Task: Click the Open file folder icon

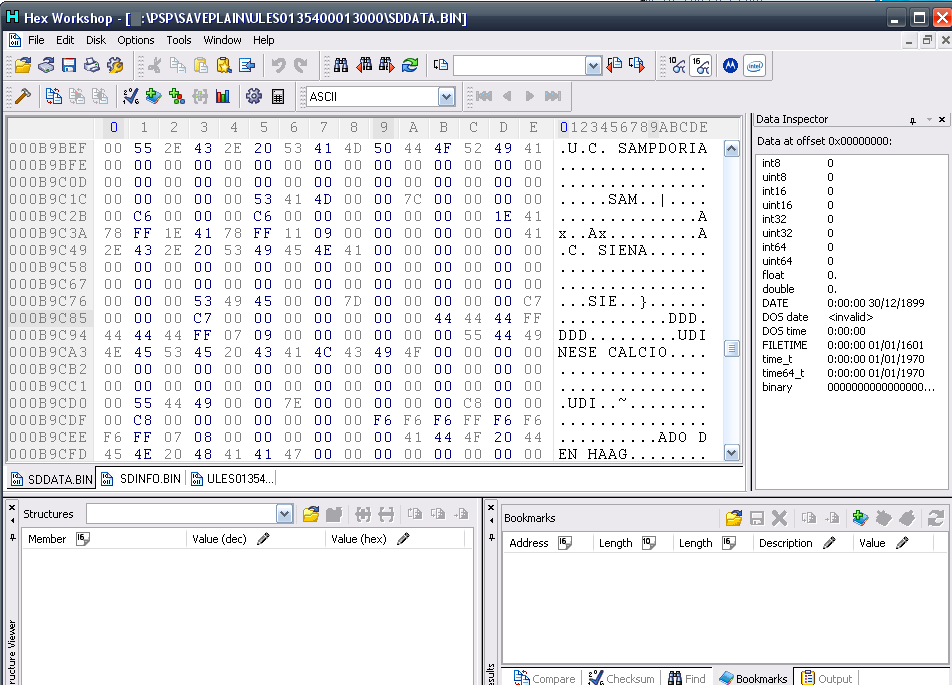Action: click(23, 65)
